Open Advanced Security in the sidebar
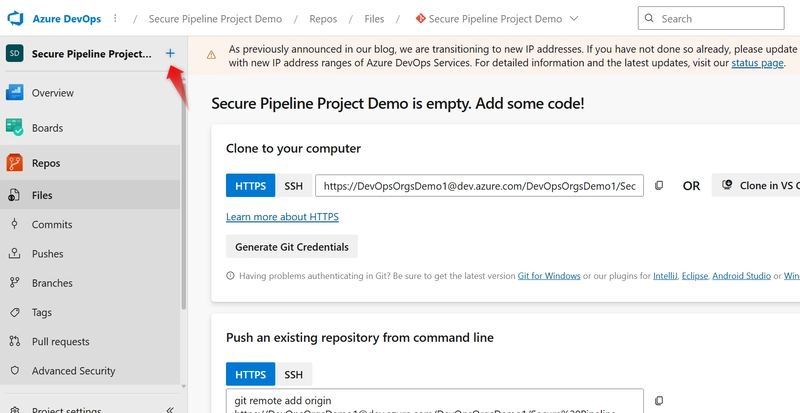This screenshot has height=413, width=800. (x=90, y=371)
